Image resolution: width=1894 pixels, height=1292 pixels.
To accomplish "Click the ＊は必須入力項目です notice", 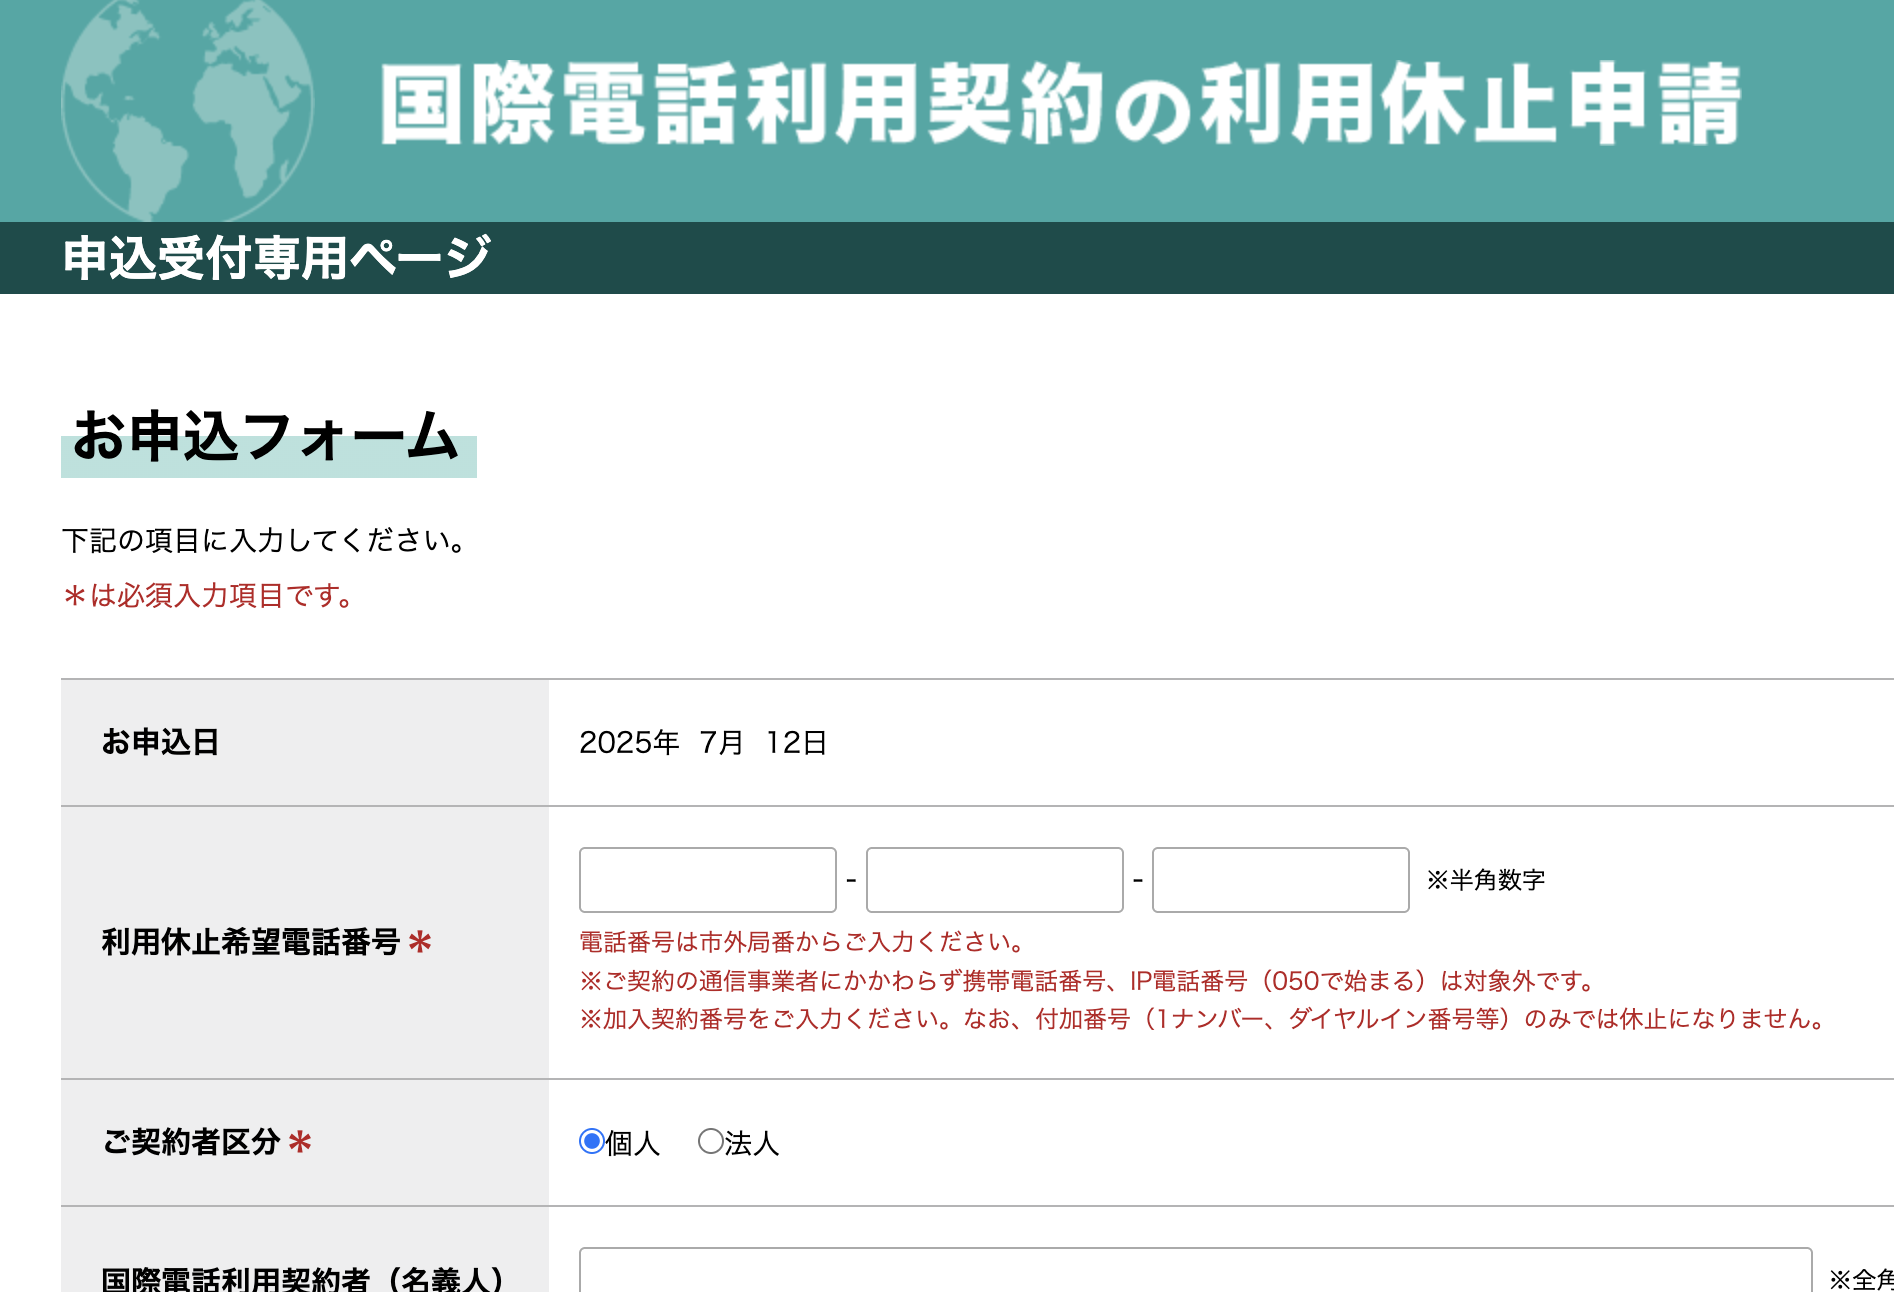I will coord(210,596).
